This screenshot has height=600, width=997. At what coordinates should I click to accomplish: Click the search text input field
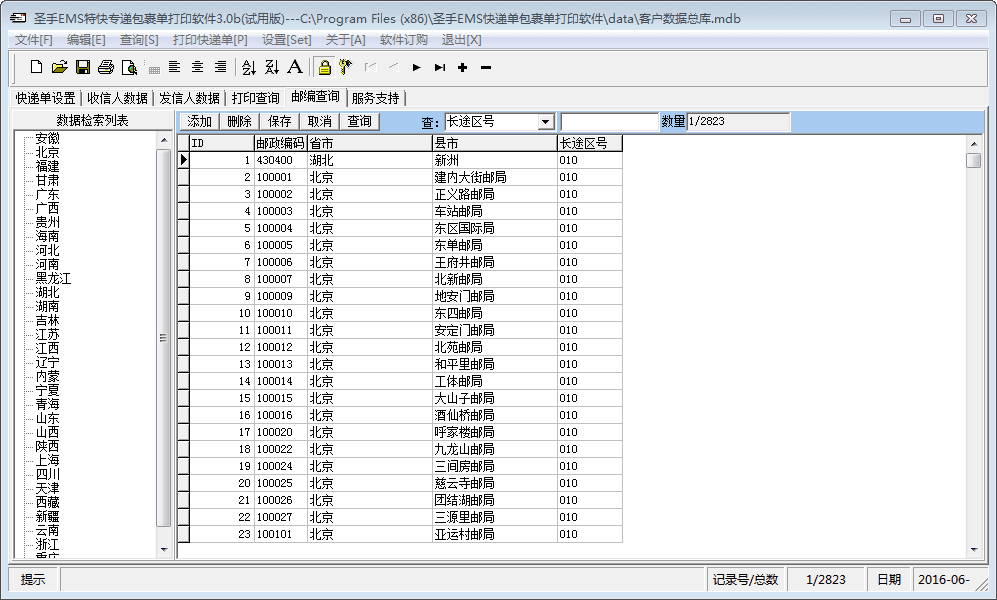[609, 121]
